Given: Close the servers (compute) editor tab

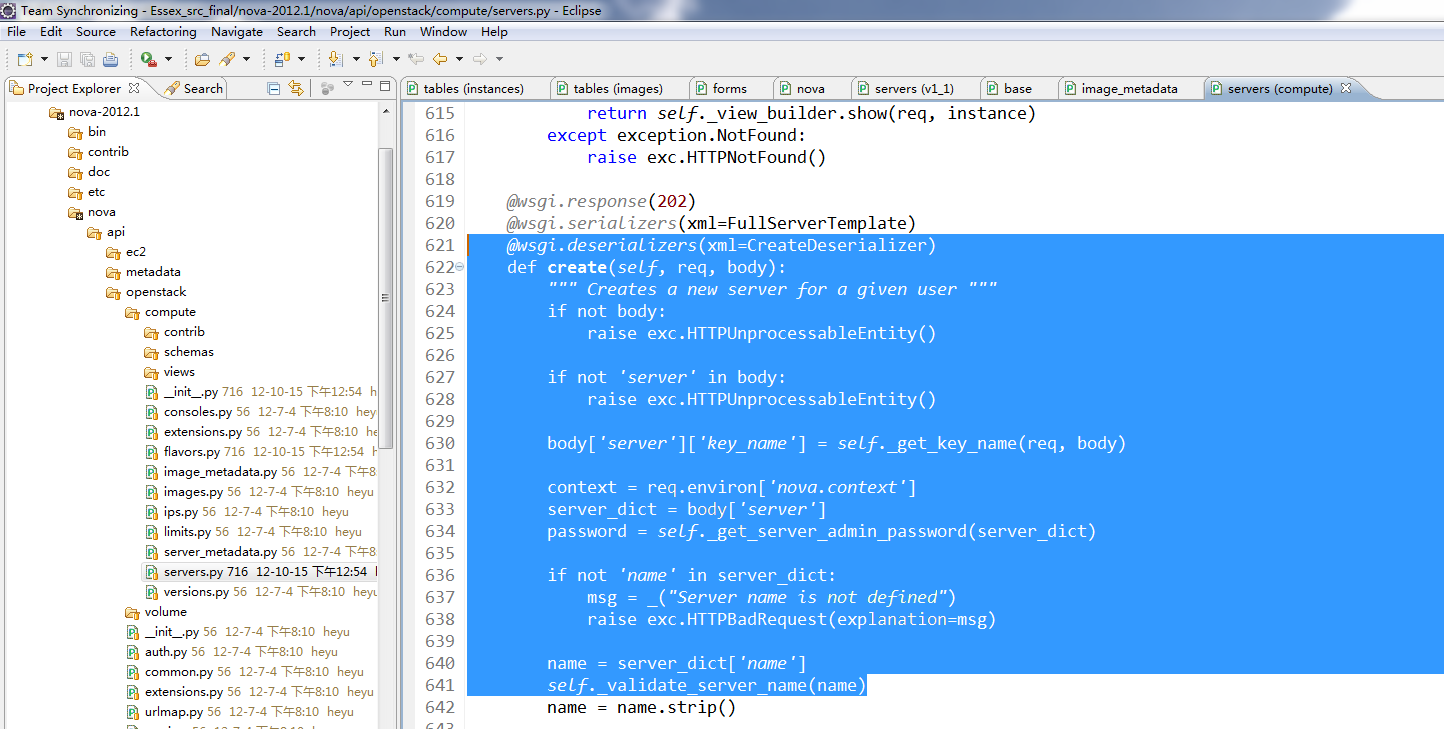Looking at the screenshot, I should pos(1346,88).
